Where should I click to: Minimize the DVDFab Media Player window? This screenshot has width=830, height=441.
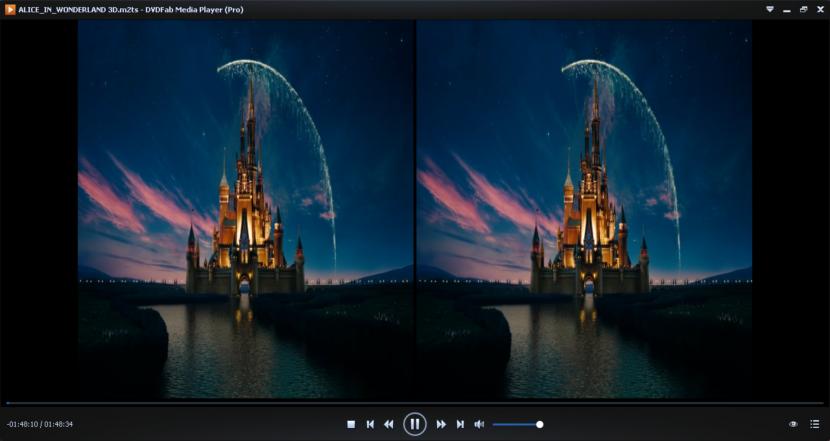tap(786, 9)
